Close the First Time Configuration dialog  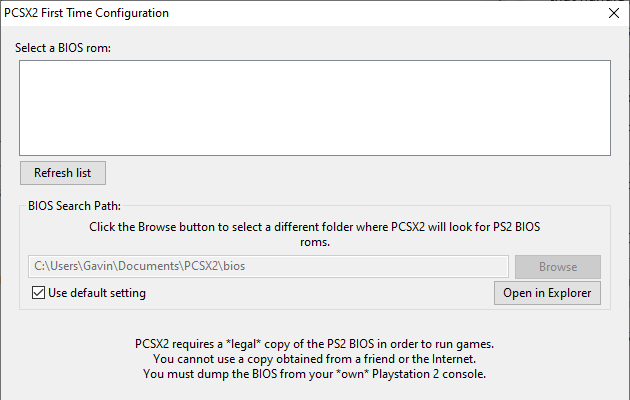coord(613,13)
